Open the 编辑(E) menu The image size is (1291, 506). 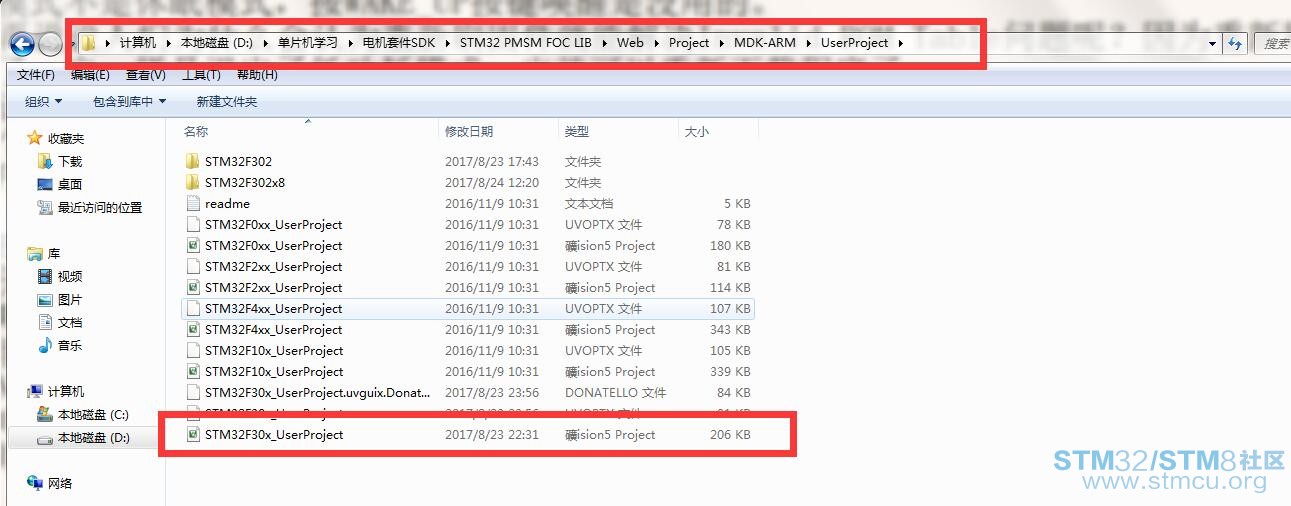(x=90, y=75)
